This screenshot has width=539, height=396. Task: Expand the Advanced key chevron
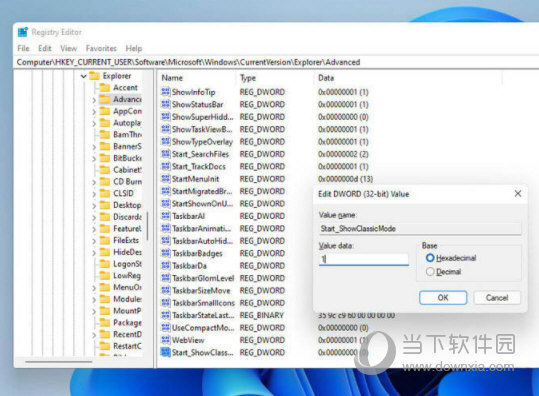point(94,100)
